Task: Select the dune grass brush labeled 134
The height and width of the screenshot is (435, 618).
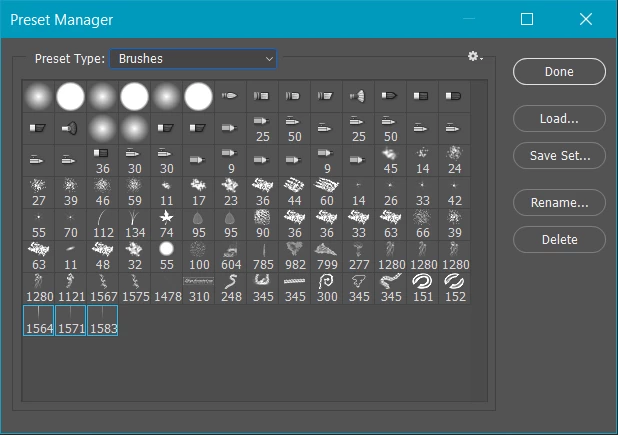Action: tap(134, 225)
